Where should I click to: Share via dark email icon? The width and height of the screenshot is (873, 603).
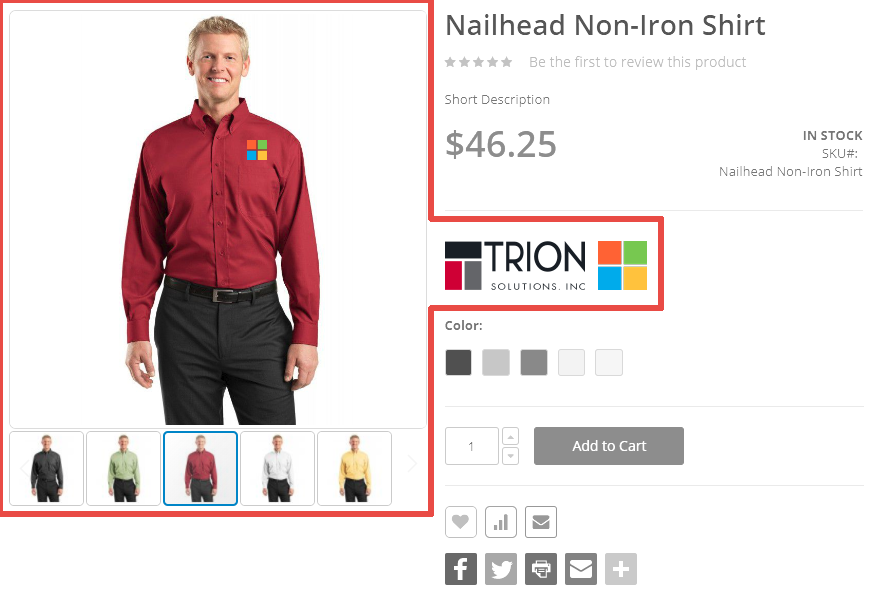coord(581,568)
